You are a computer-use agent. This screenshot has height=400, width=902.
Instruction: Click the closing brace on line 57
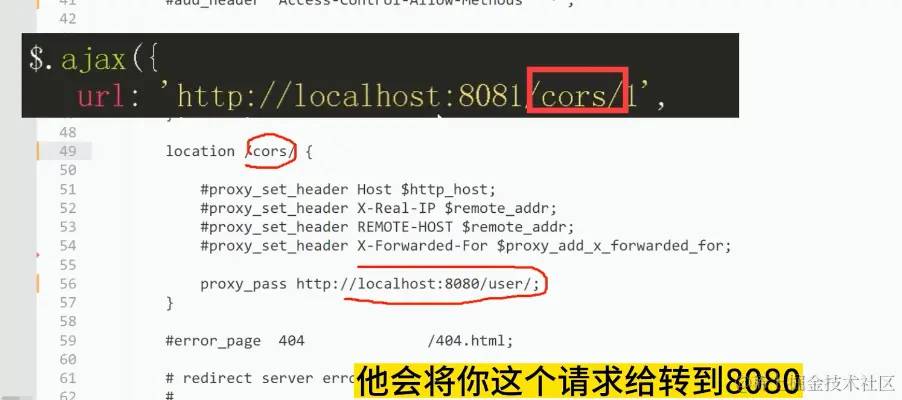click(x=169, y=303)
